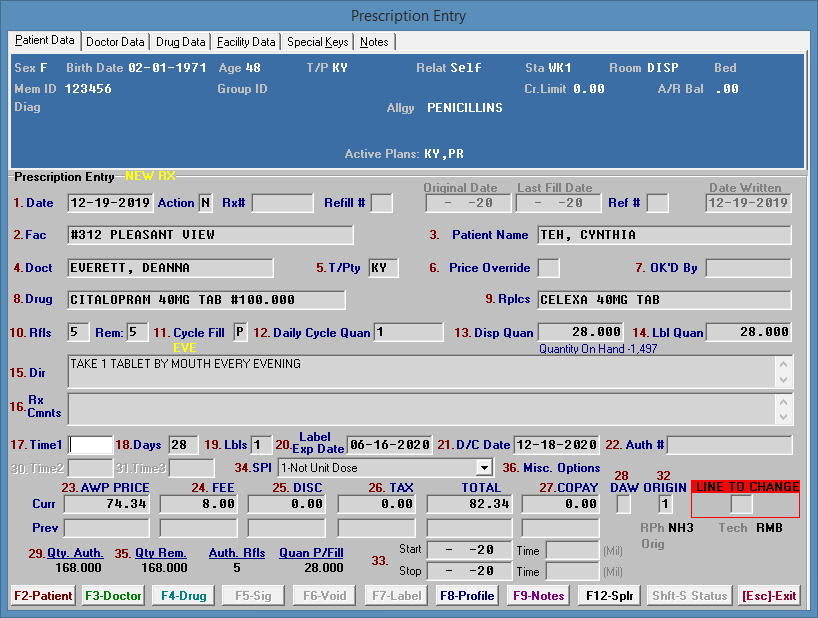Screen dimensions: 818x618
Task: Click the Line To Change entry box
Action: point(741,505)
